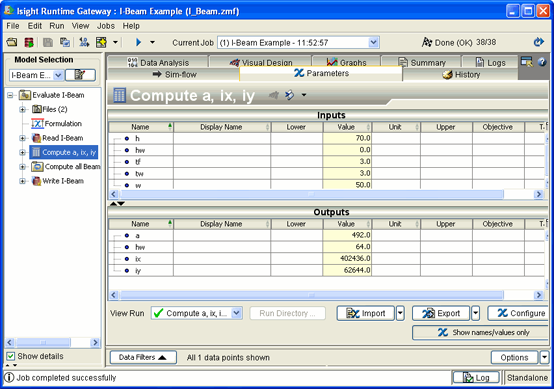Screen dimensions: 554x389
Task: Switch to the Visual Design tab
Action: coord(261,62)
